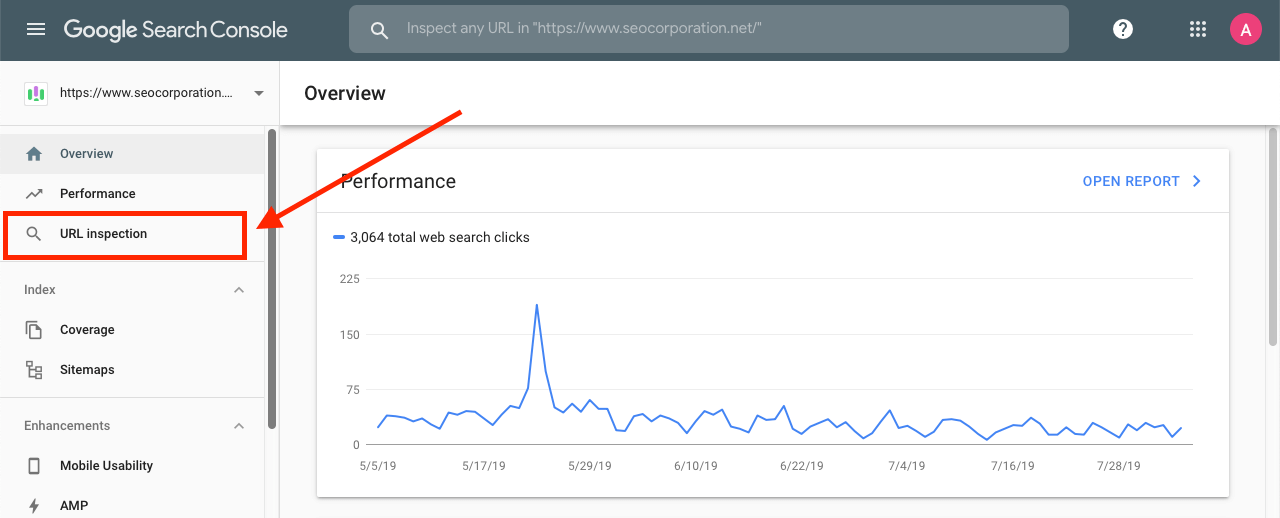Open the hamburger main menu
The width and height of the screenshot is (1280, 518).
(x=36, y=29)
